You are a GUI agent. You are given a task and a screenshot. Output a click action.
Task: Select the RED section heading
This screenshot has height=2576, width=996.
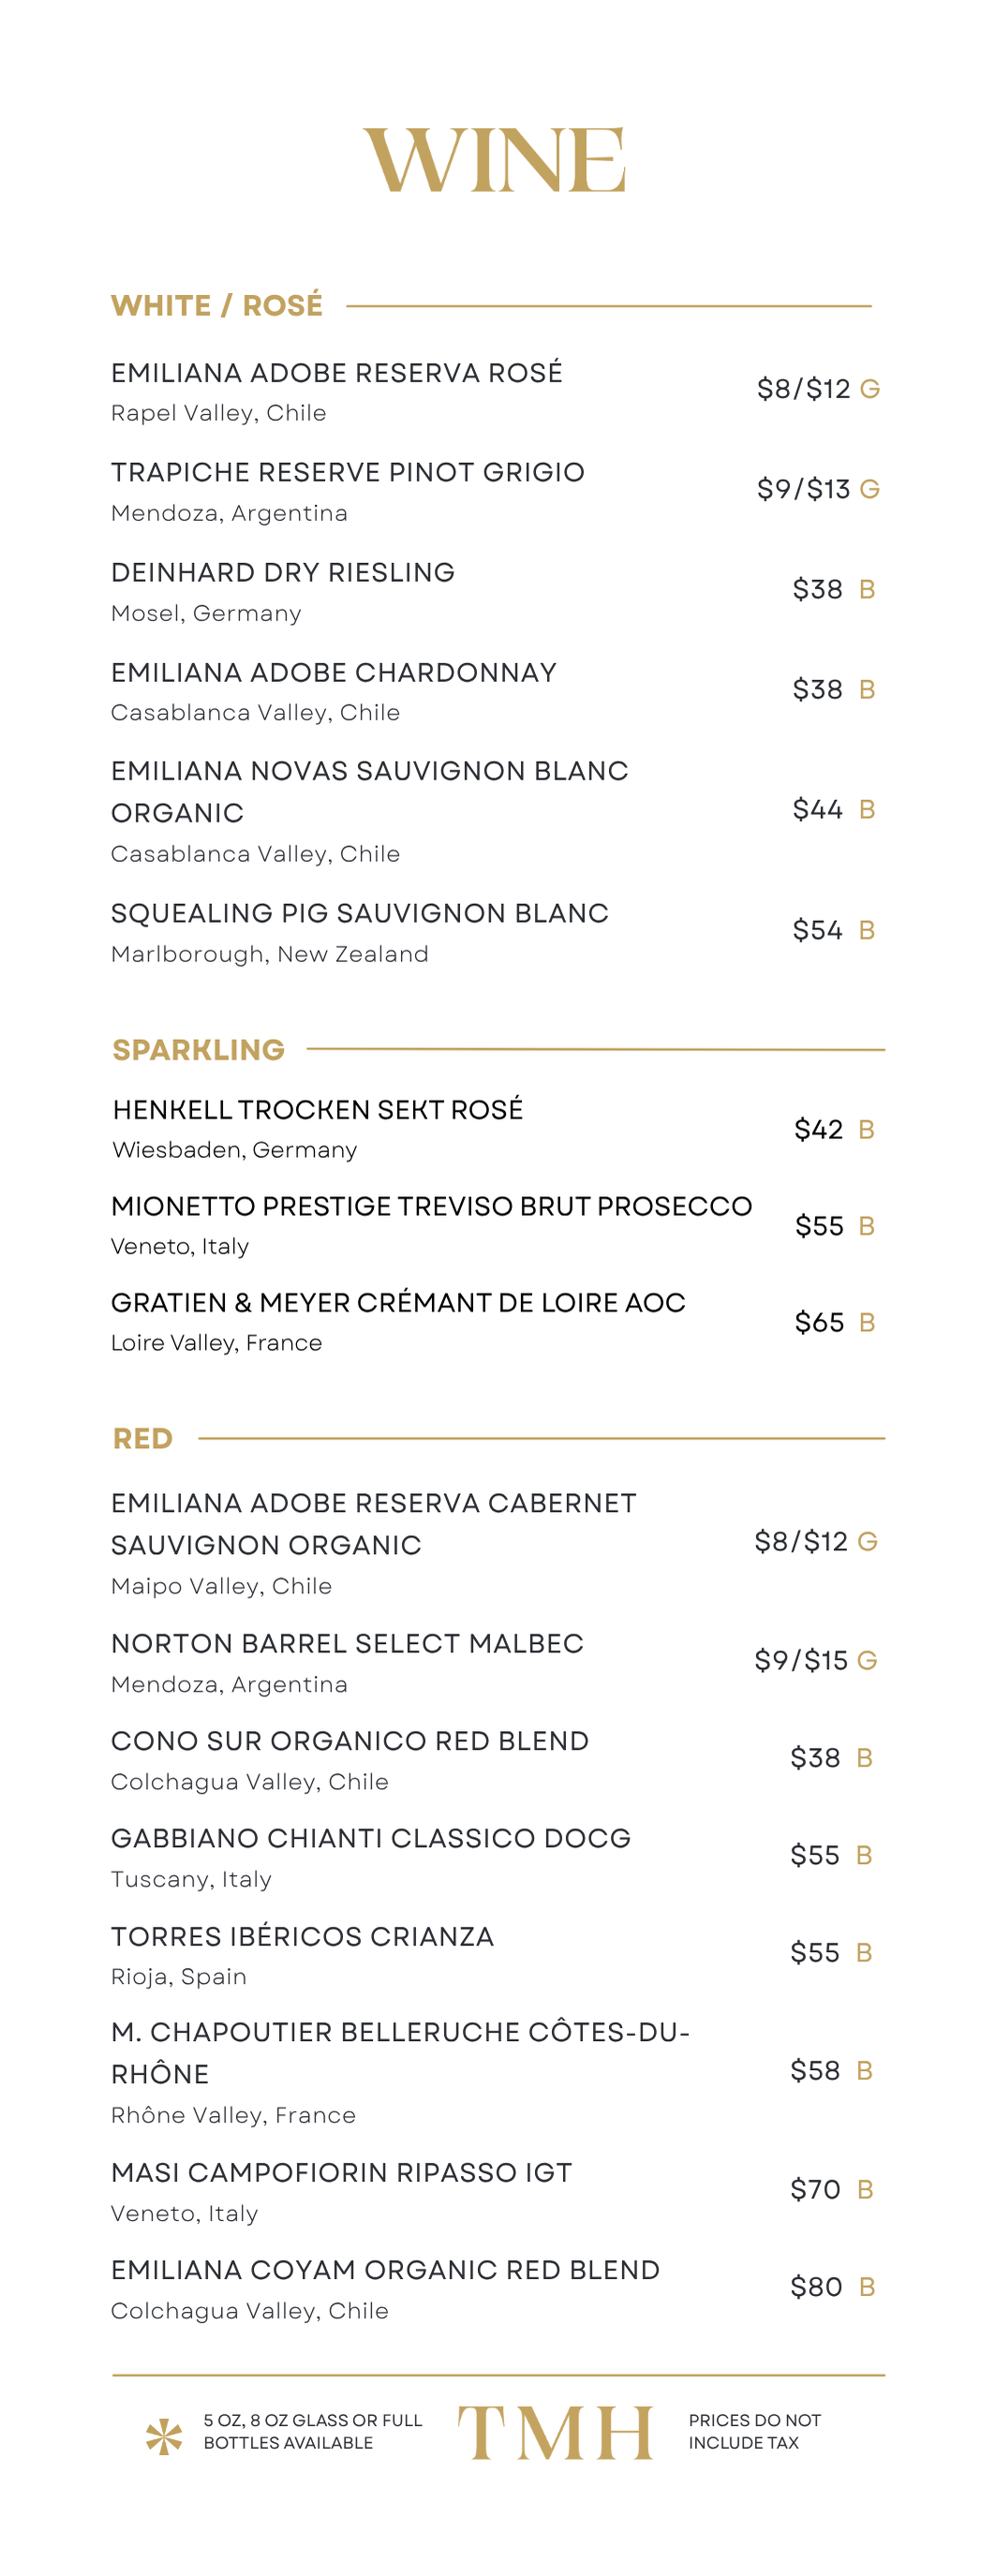[x=143, y=1438]
